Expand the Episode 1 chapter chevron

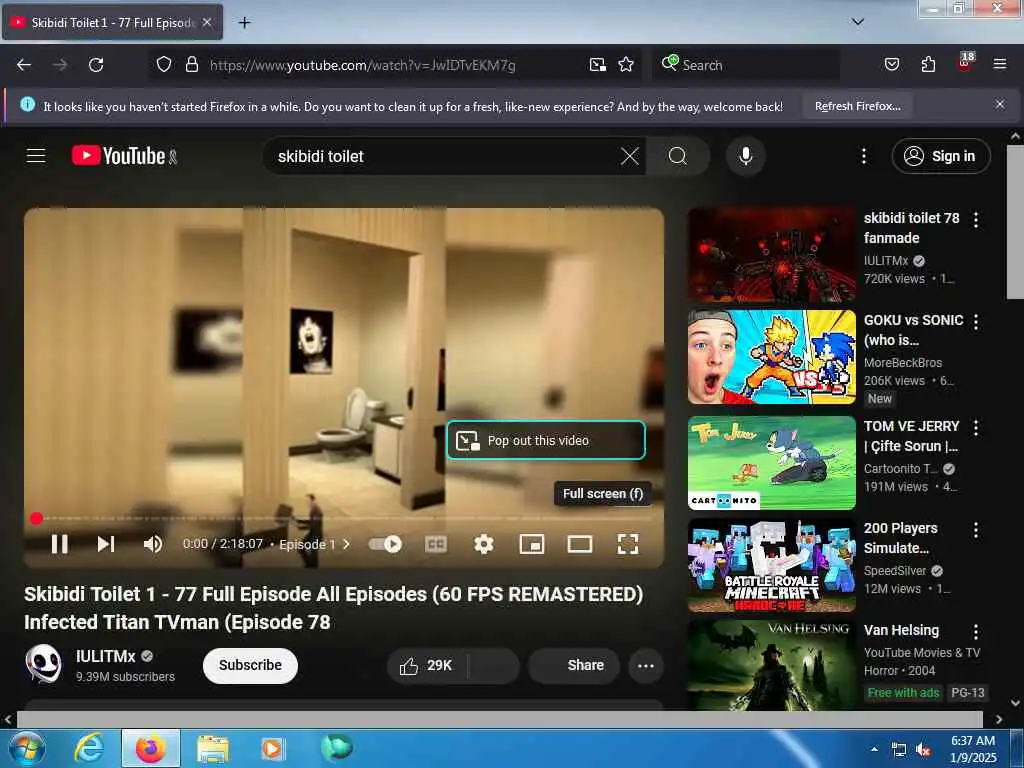pos(346,544)
